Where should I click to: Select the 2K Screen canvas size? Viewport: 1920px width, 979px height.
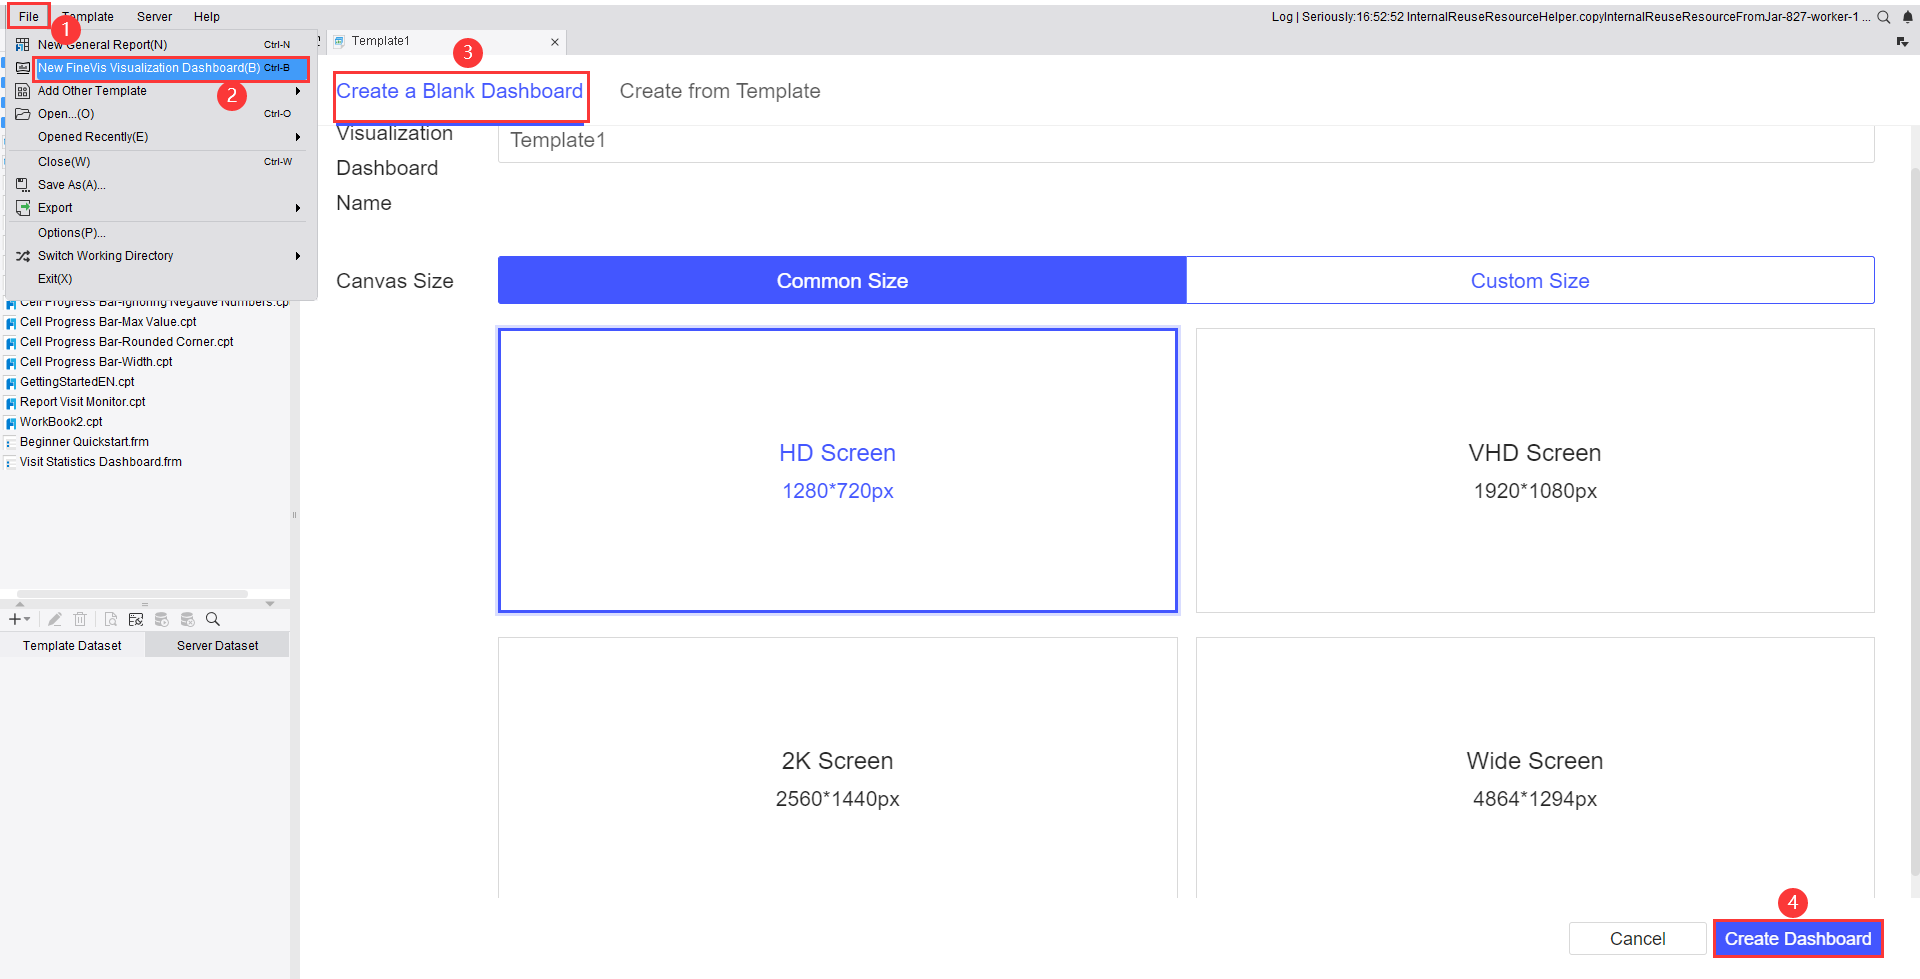click(x=837, y=778)
